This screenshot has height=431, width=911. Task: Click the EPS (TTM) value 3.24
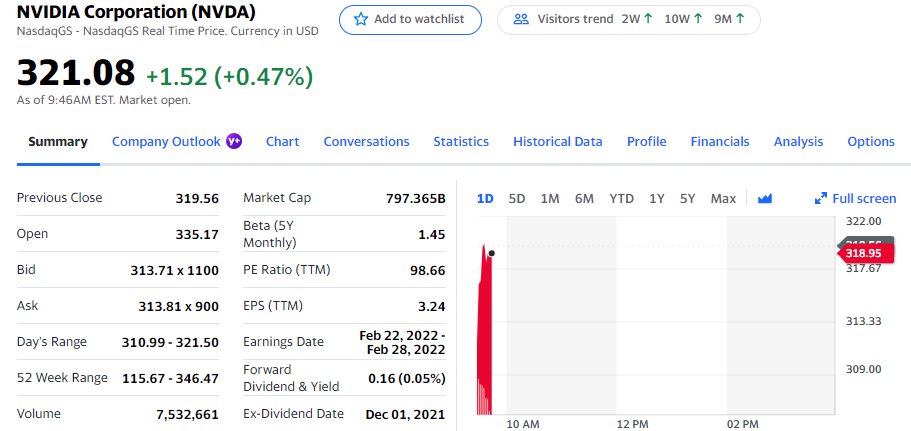(x=432, y=307)
